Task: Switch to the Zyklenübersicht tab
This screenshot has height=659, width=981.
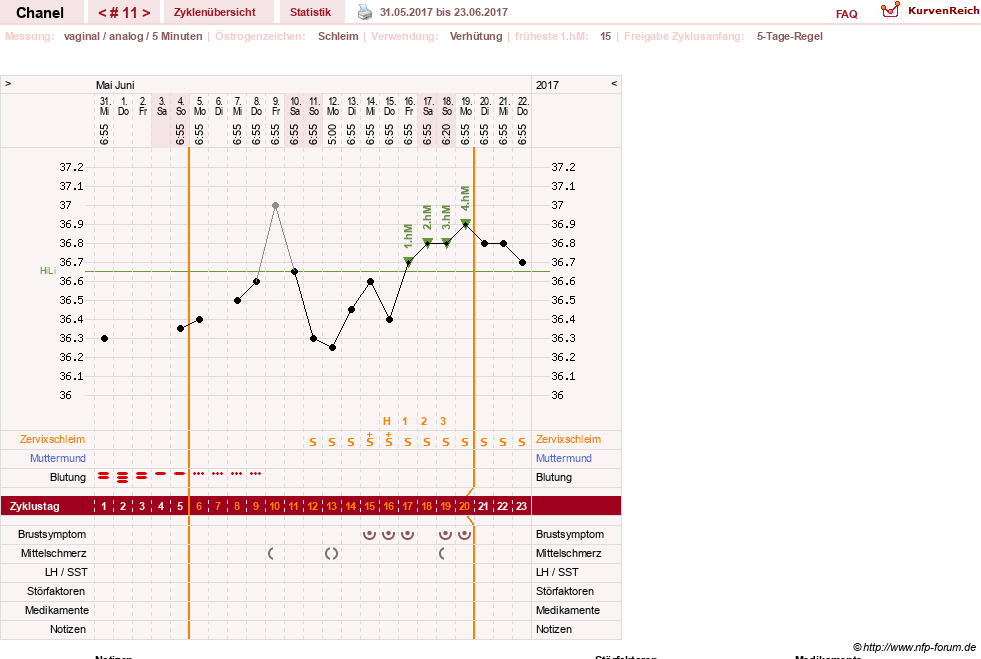Action: tap(215, 12)
